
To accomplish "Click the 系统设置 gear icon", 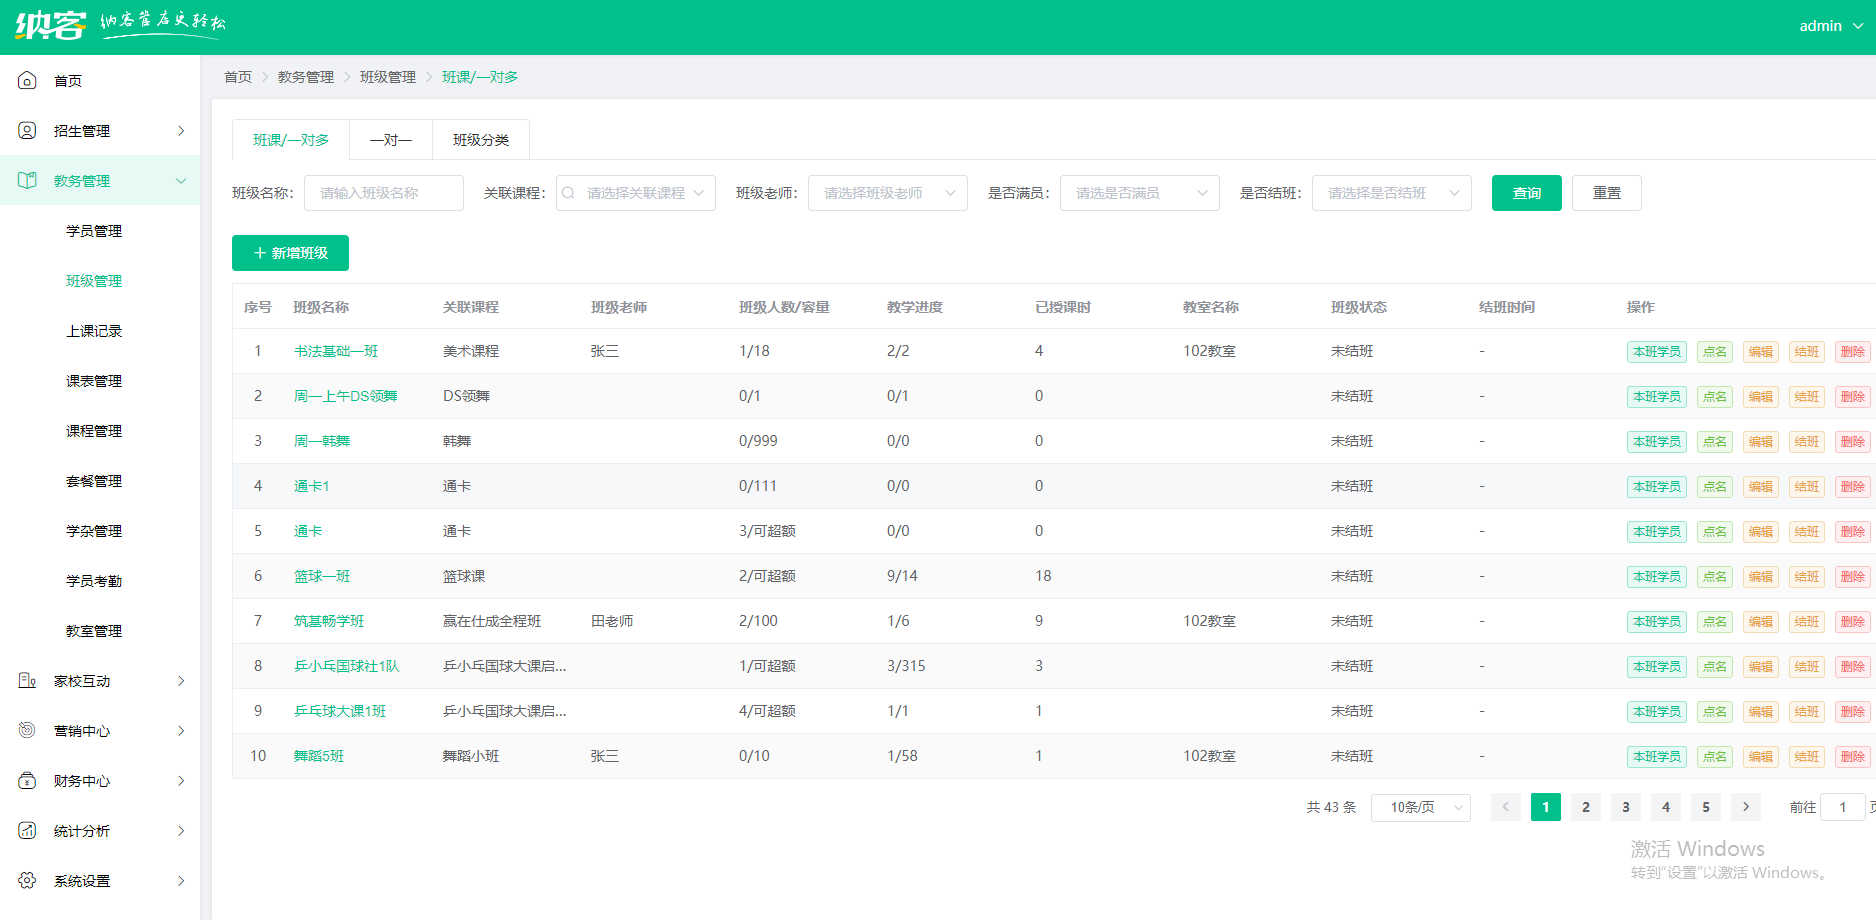I will tap(27, 881).
